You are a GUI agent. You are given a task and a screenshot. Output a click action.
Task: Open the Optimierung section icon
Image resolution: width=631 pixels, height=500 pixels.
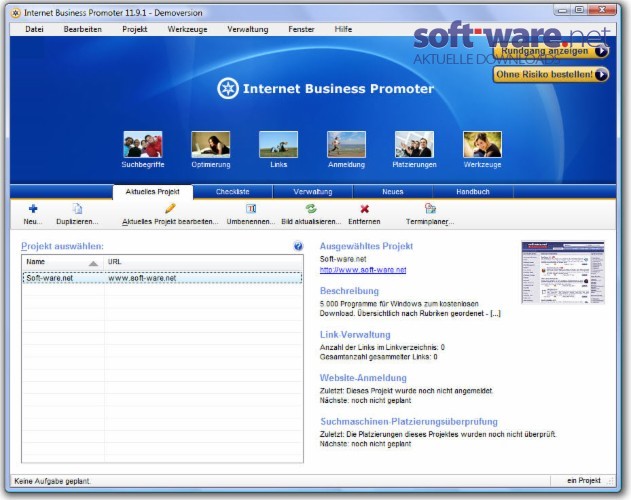tap(211, 145)
